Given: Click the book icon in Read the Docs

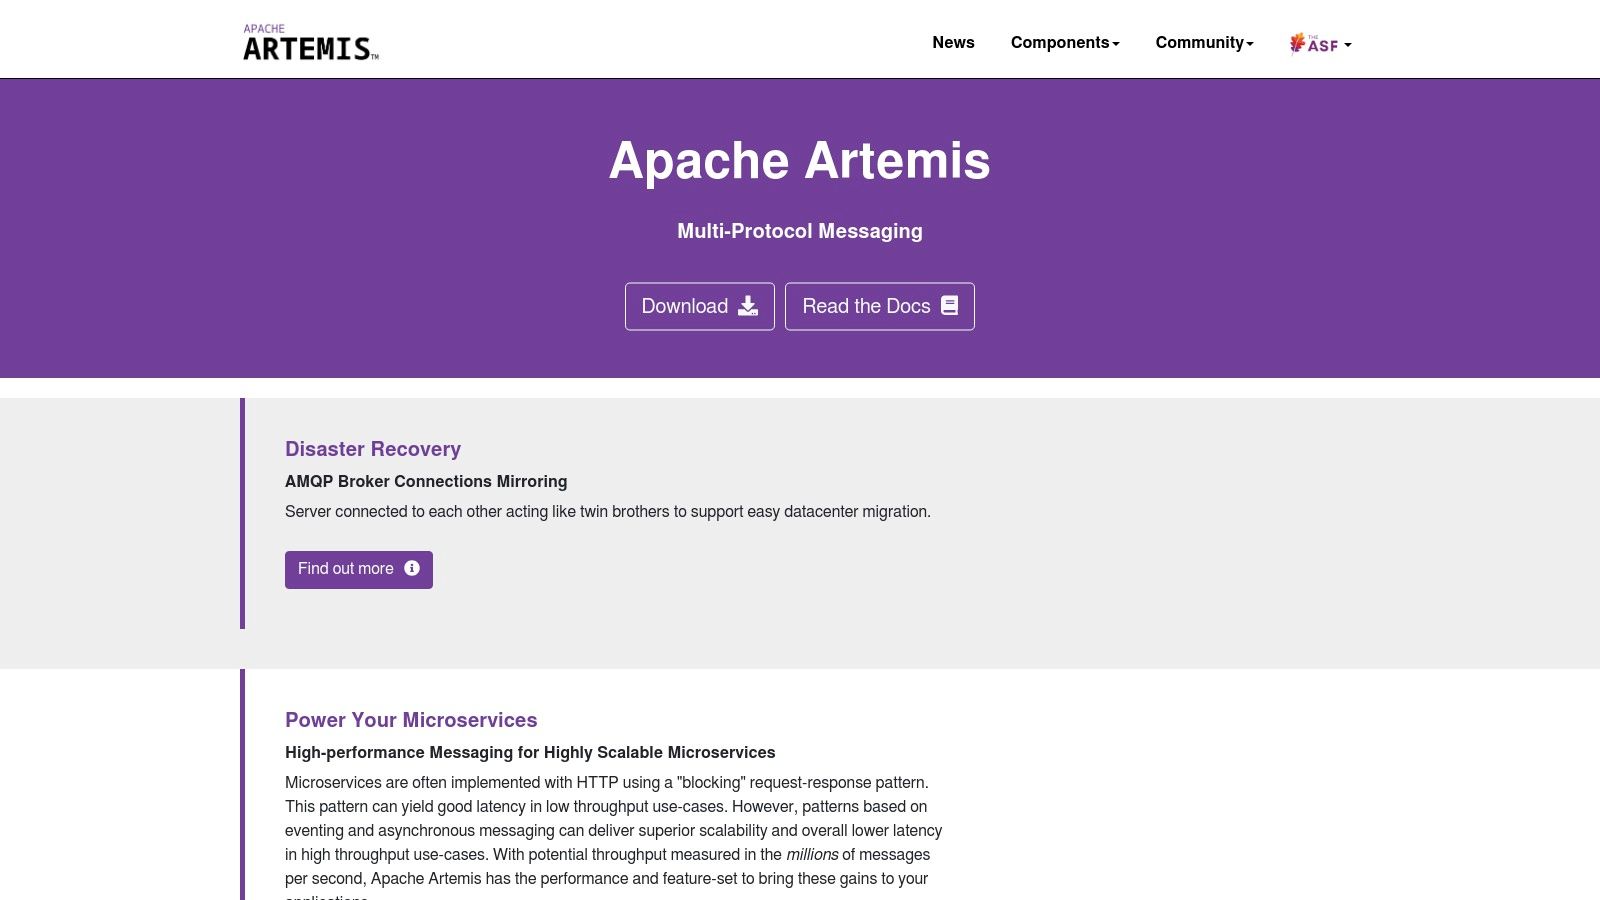Looking at the screenshot, I should tap(948, 306).
